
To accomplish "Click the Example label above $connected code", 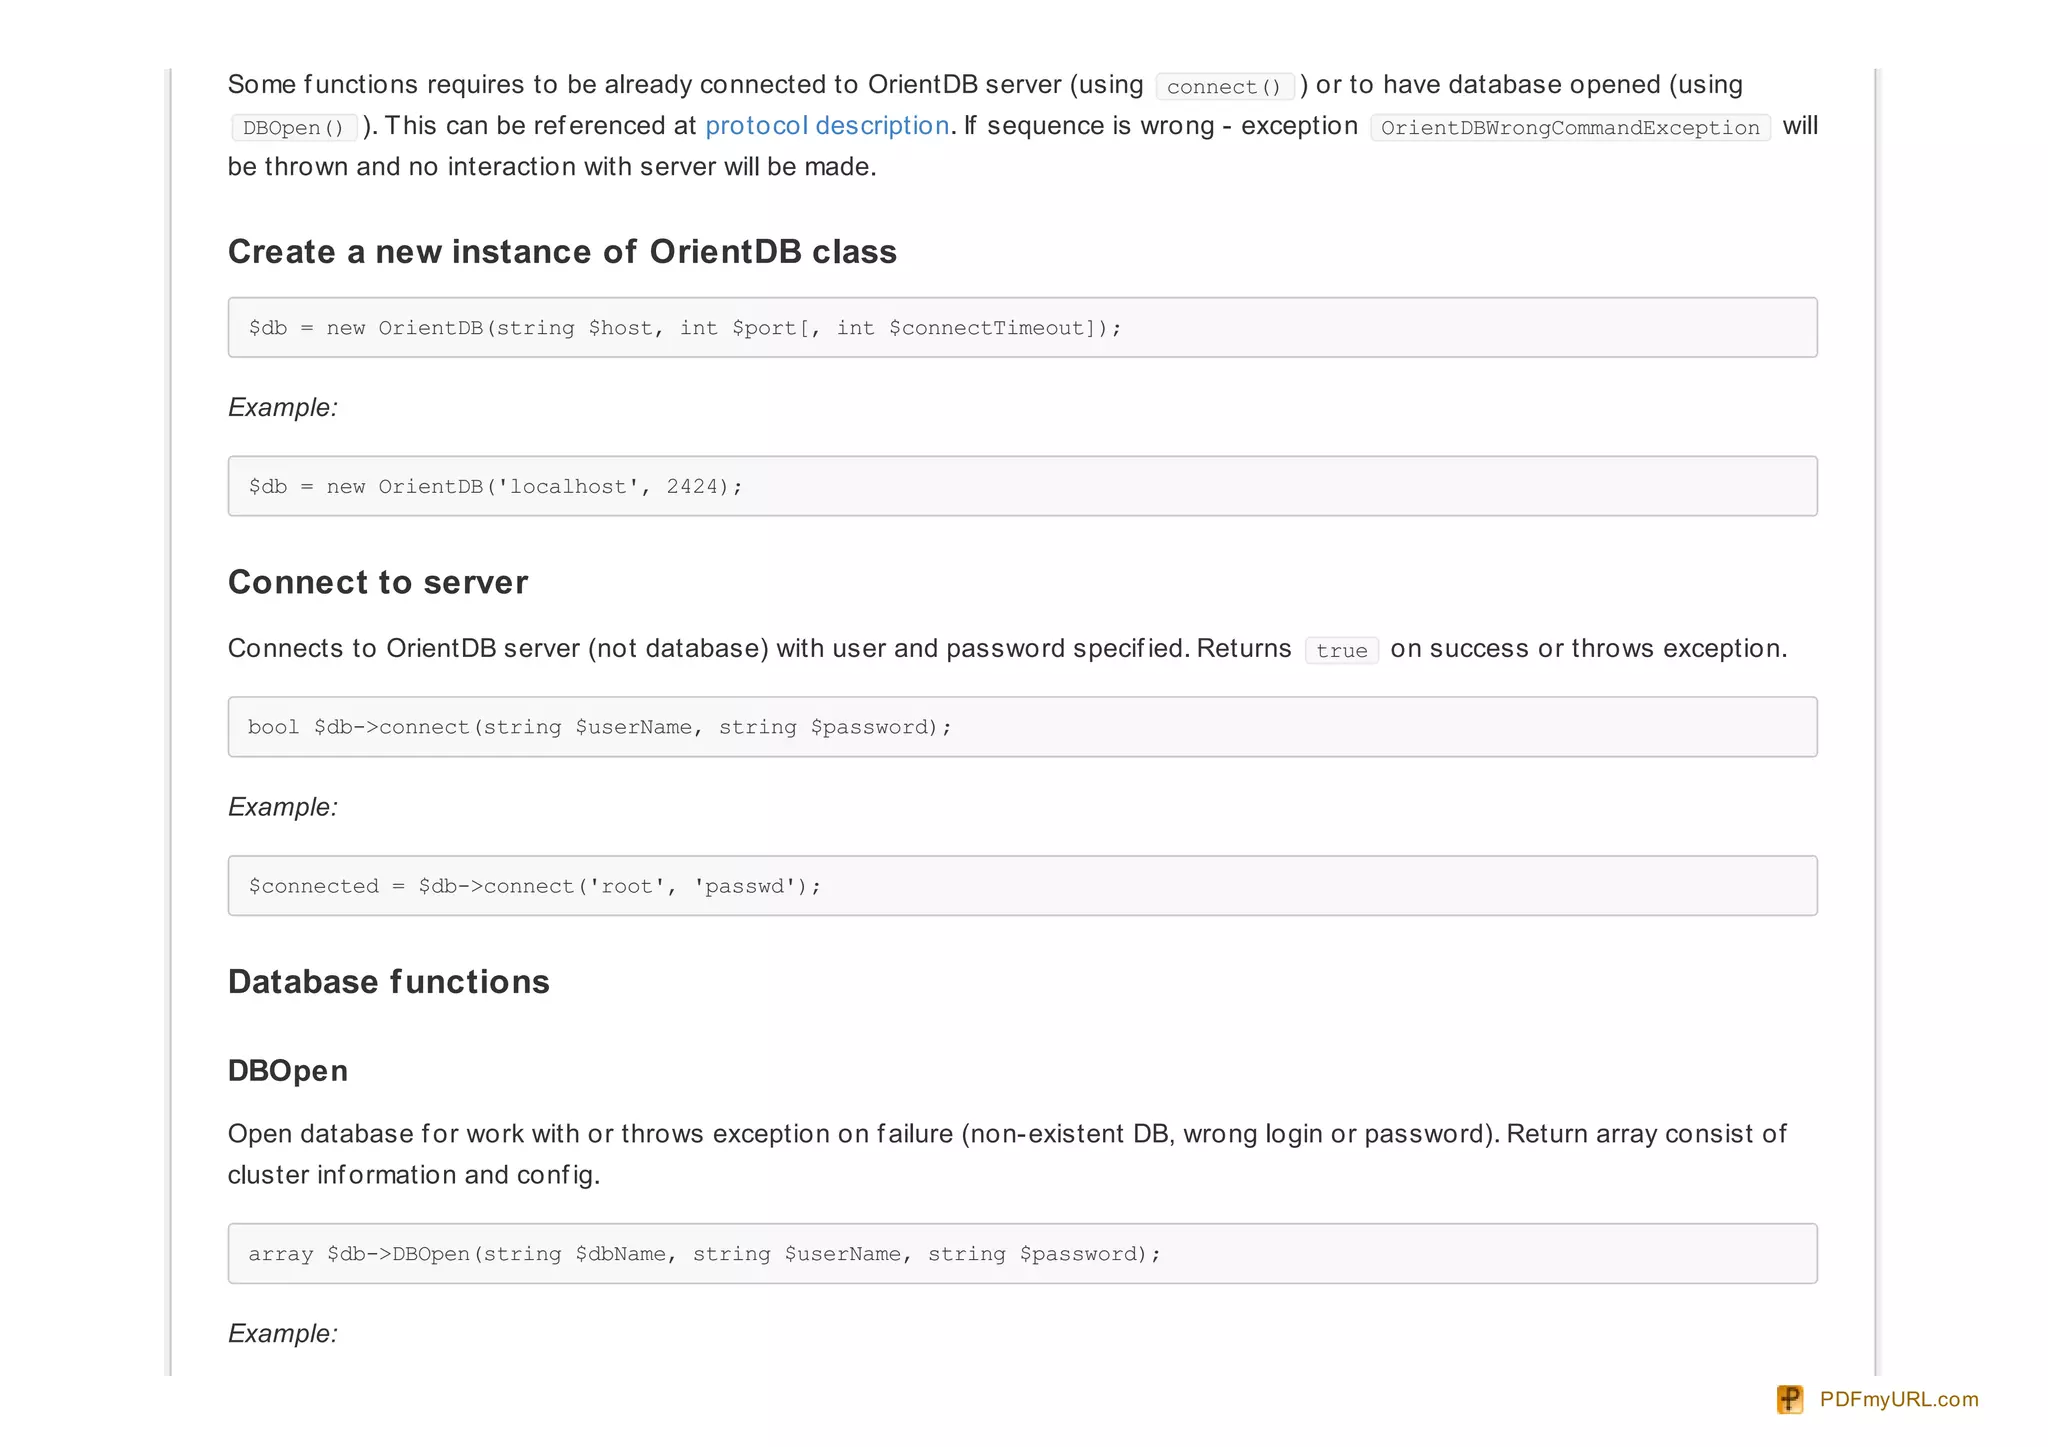I will coord(283,807).
